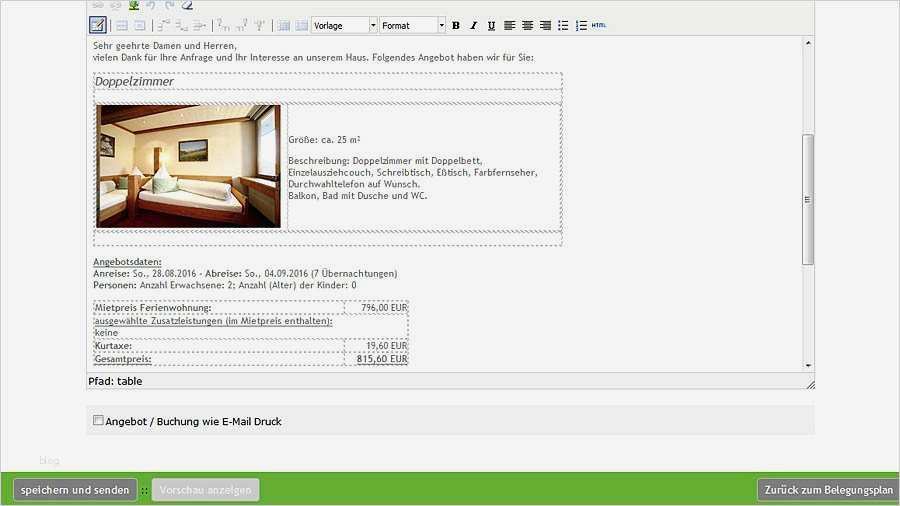Click the 'keine' table cell
Viewport: 900px width, 506px height.
[106, 333]
